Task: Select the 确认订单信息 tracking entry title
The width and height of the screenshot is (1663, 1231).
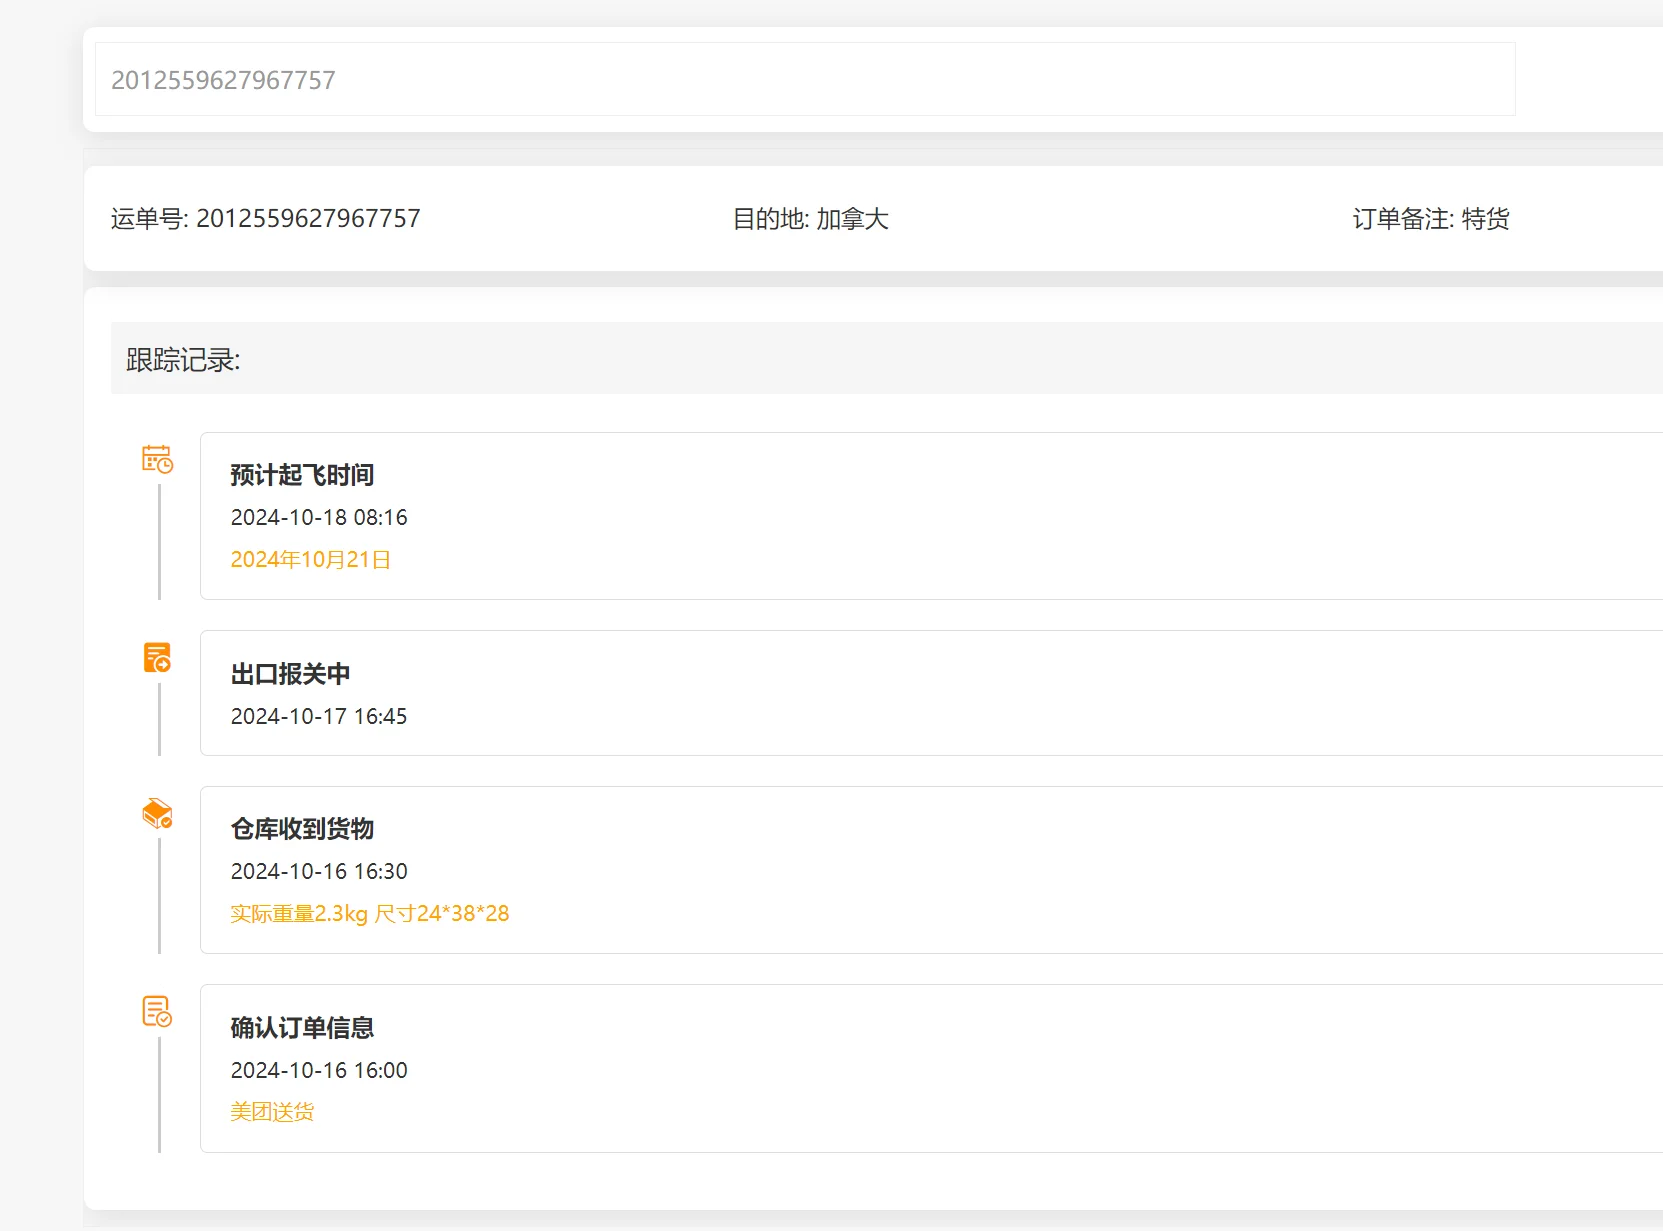Action: click(302, 1028)
